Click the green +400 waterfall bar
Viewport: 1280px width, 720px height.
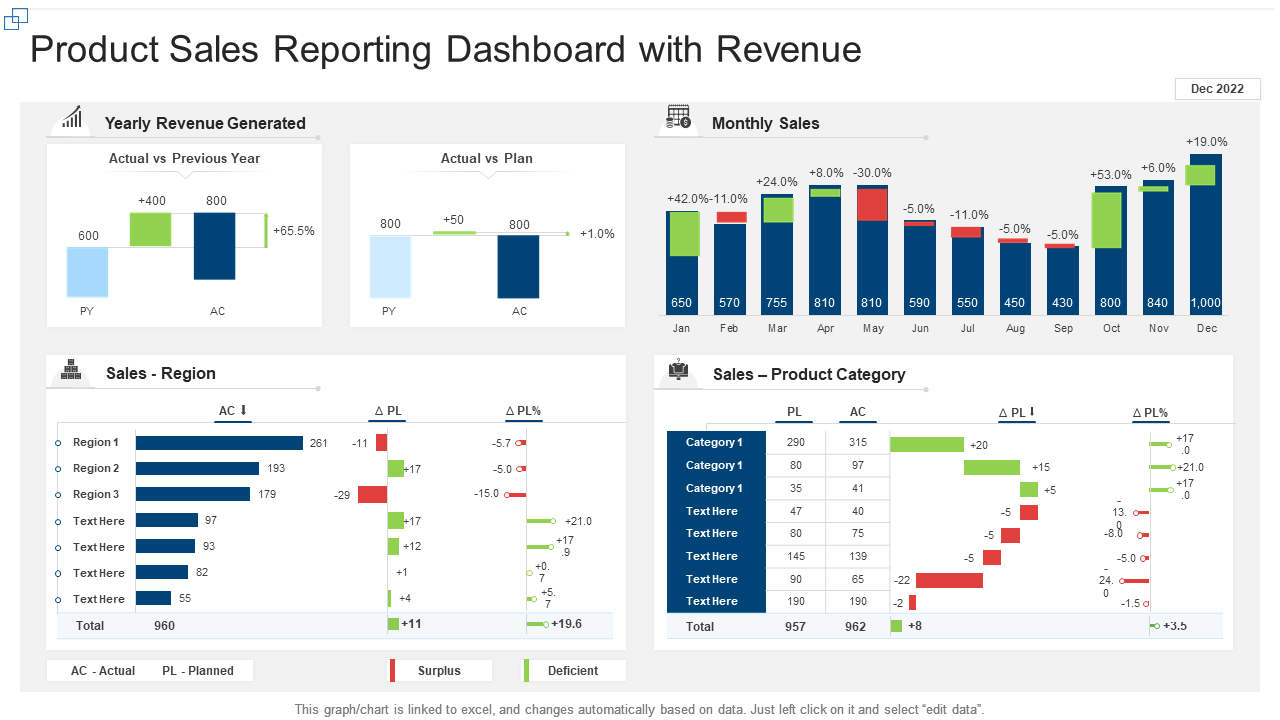pyautogui.click(x=150, y=229)
